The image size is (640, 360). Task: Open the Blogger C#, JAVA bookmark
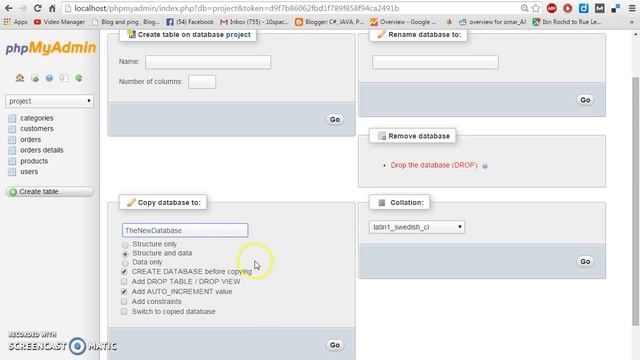click(x=329, y=22)
